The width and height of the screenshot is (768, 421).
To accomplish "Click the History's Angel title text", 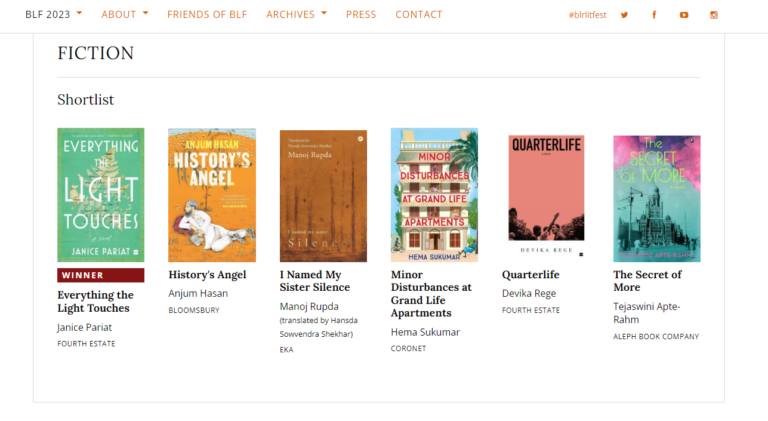I will [x=207, y=275].
